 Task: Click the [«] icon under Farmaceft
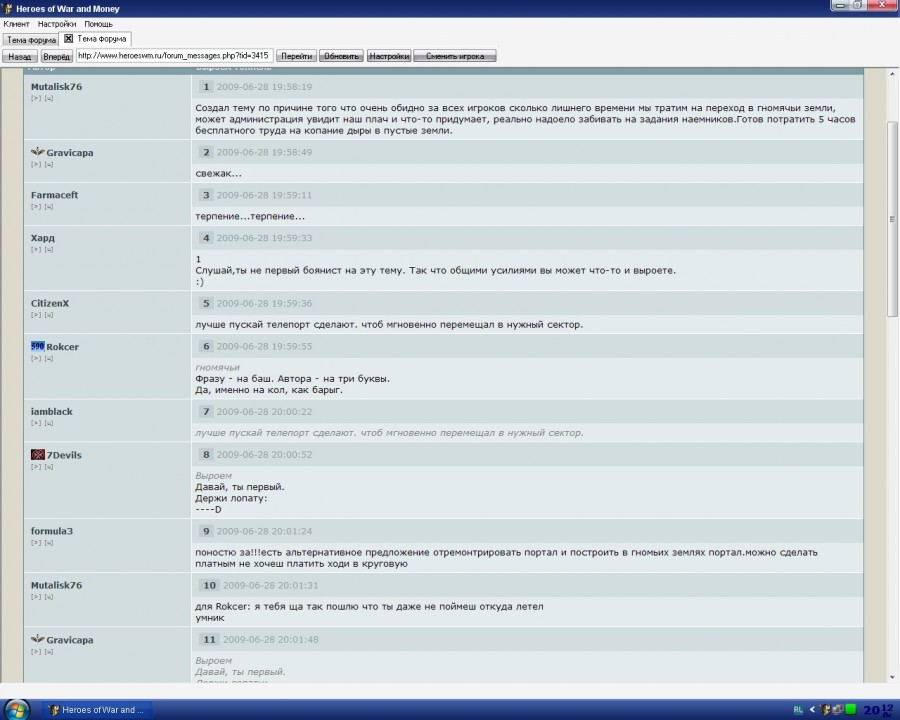pos(48,207)
